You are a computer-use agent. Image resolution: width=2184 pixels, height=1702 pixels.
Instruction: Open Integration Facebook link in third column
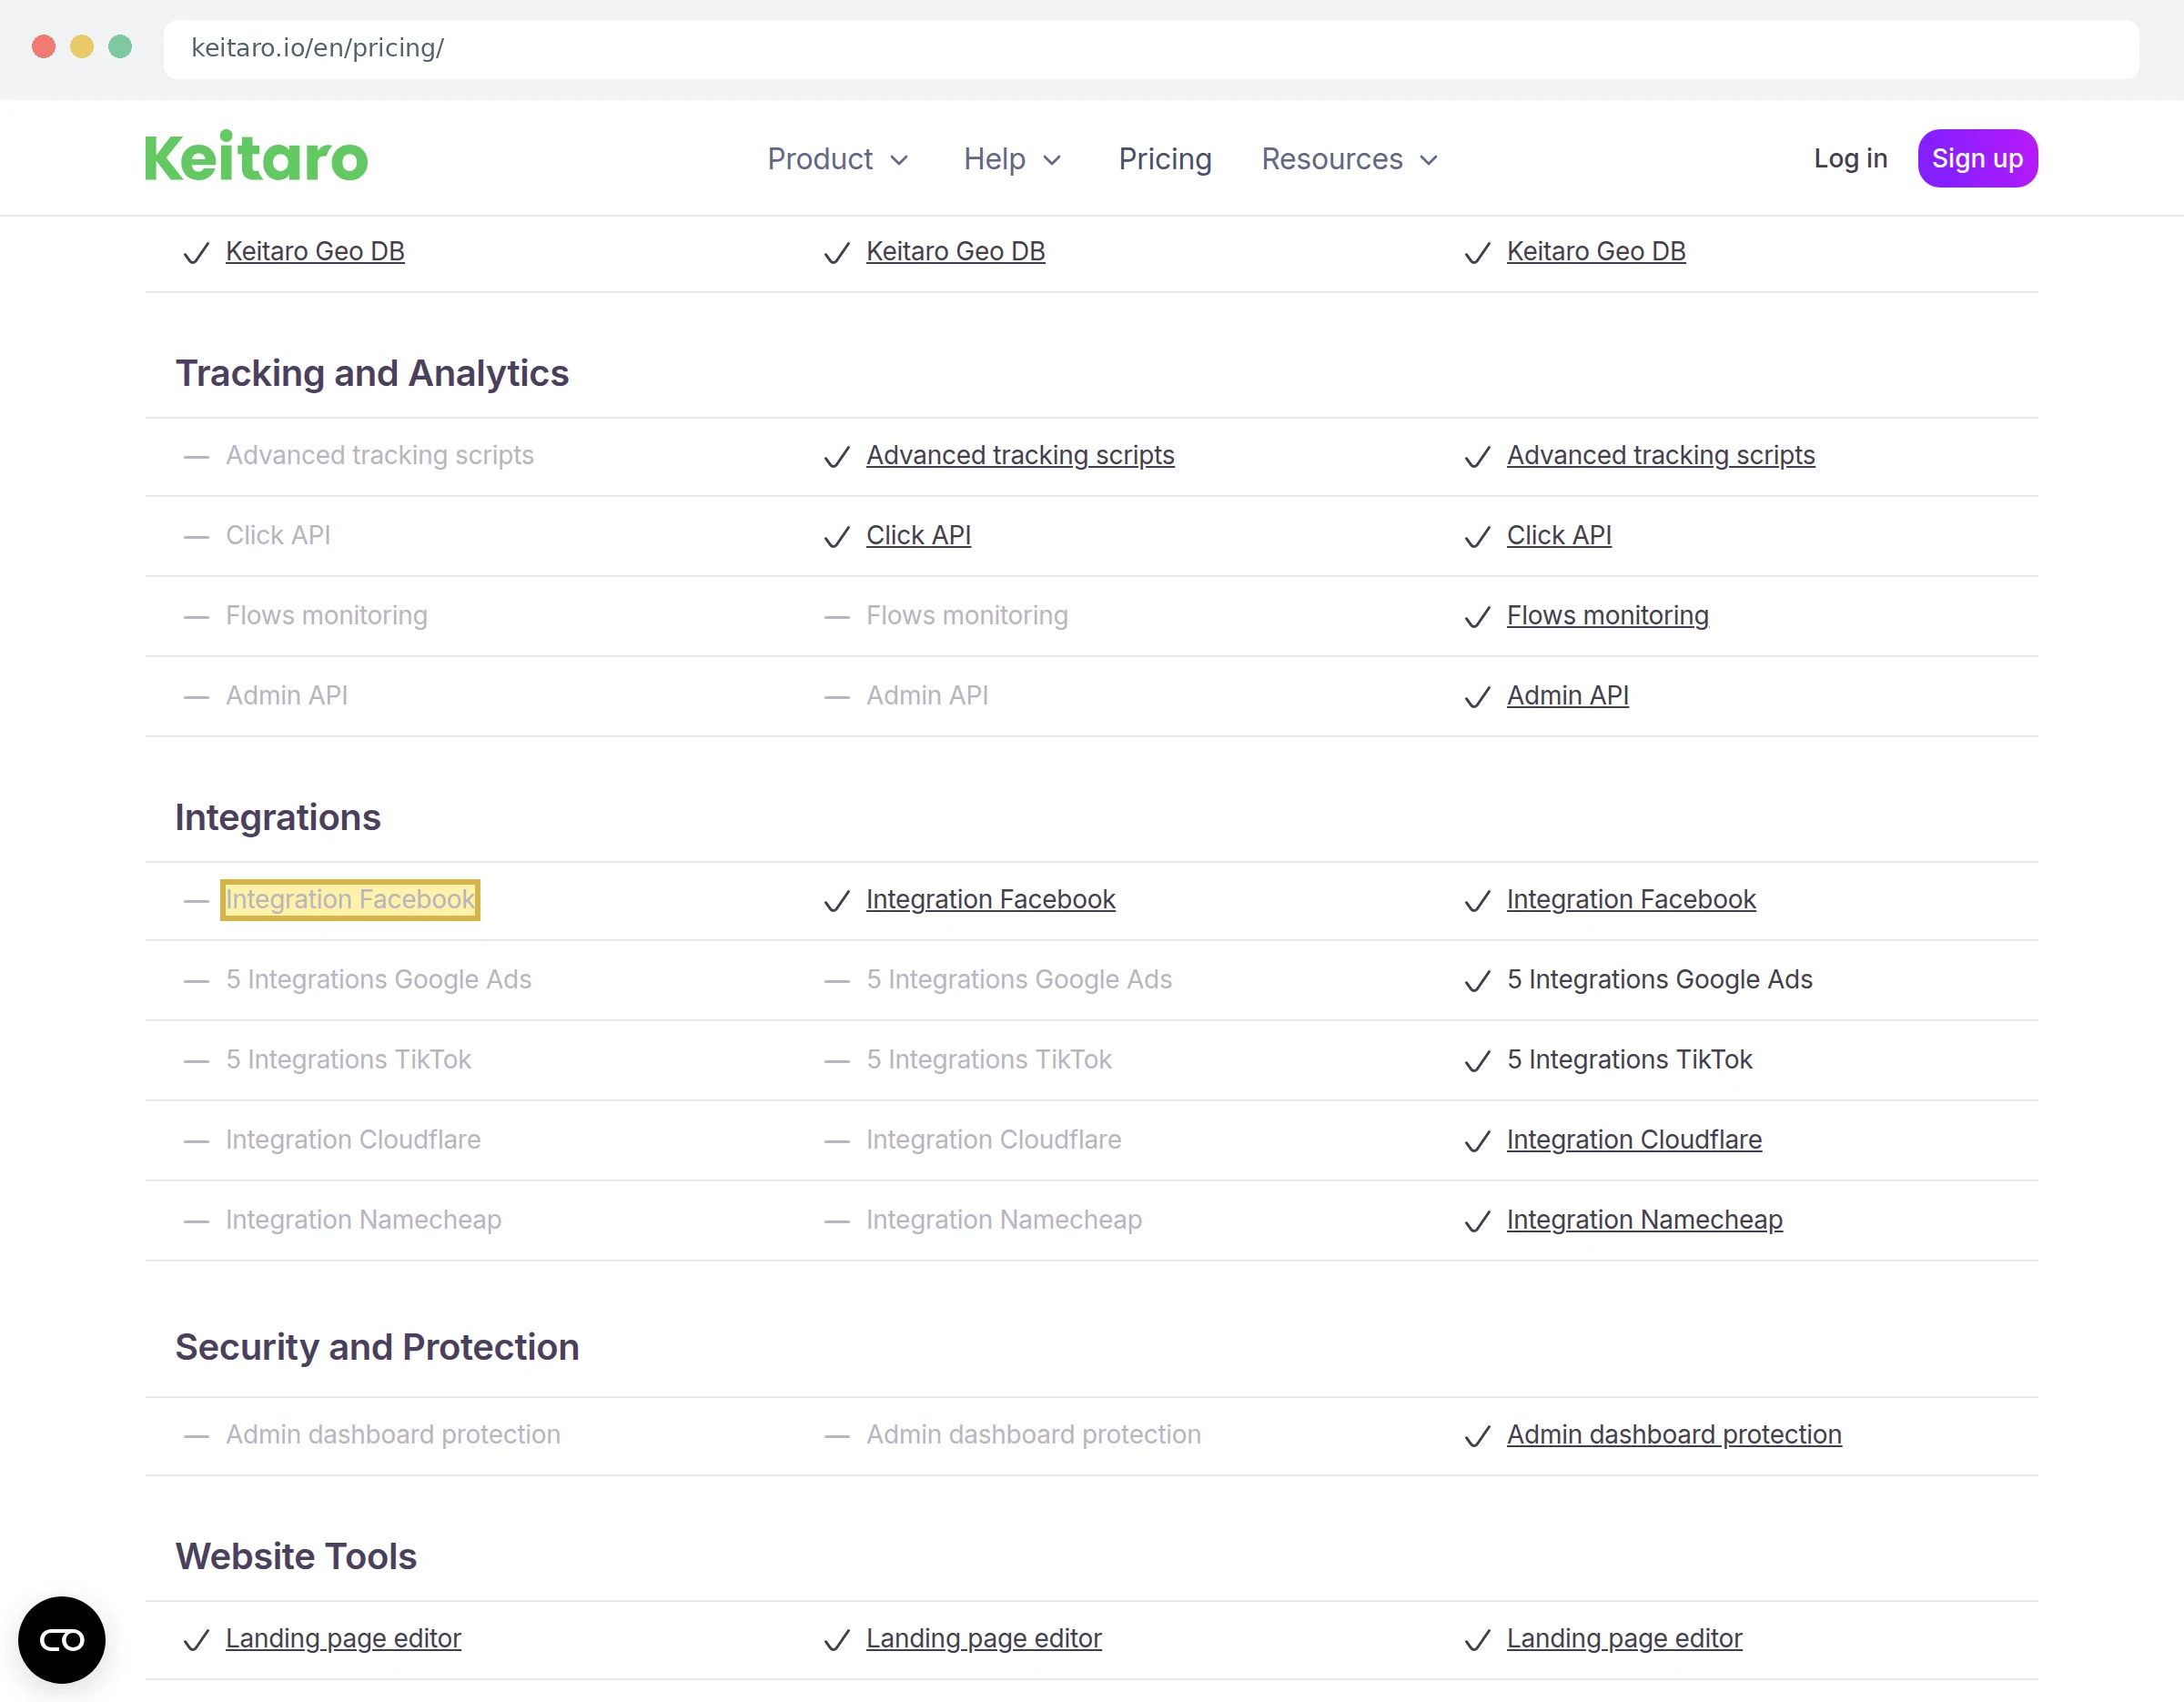pyautogui.click(x=1631, y=899)
